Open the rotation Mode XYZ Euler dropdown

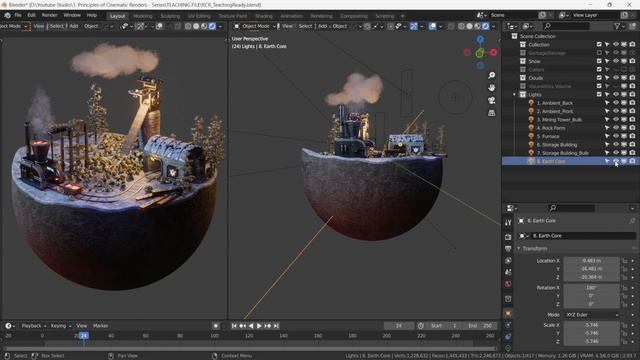pos(591,315)
